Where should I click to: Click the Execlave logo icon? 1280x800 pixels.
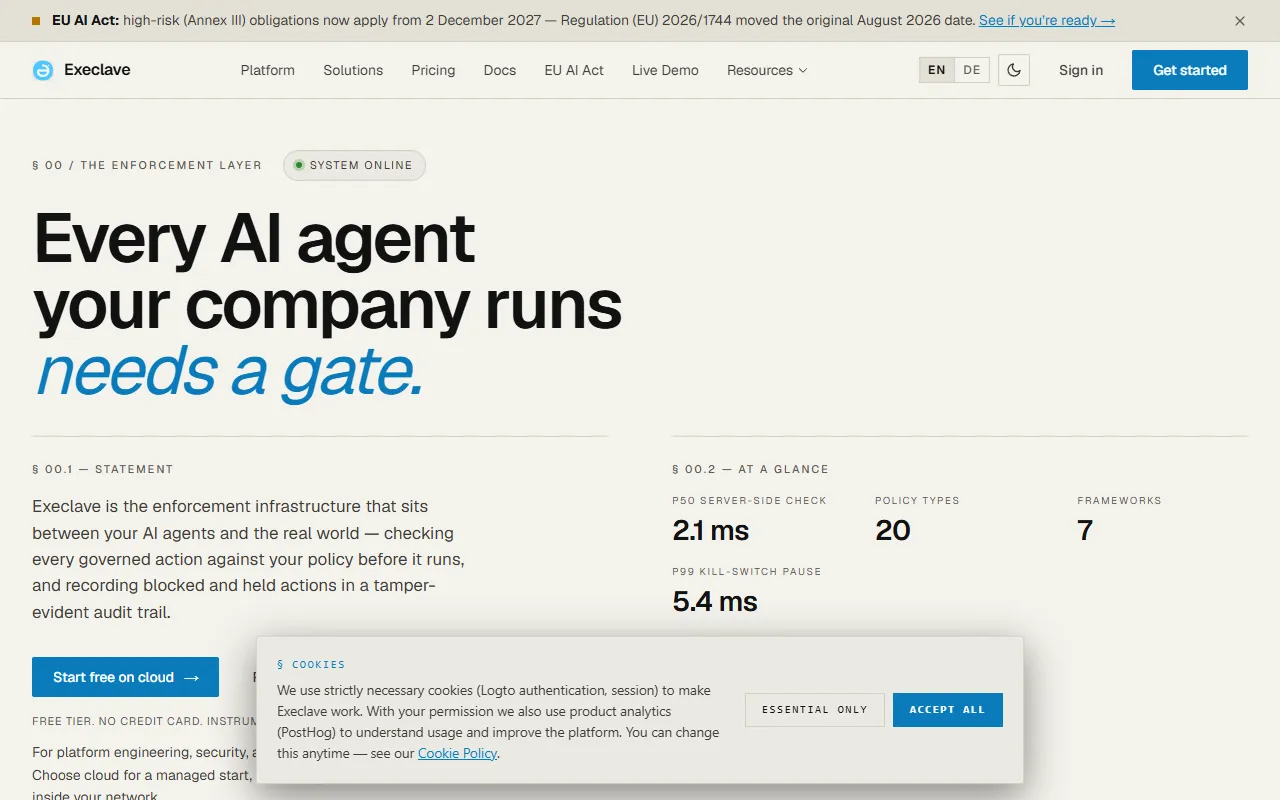[x=43, y=70]
